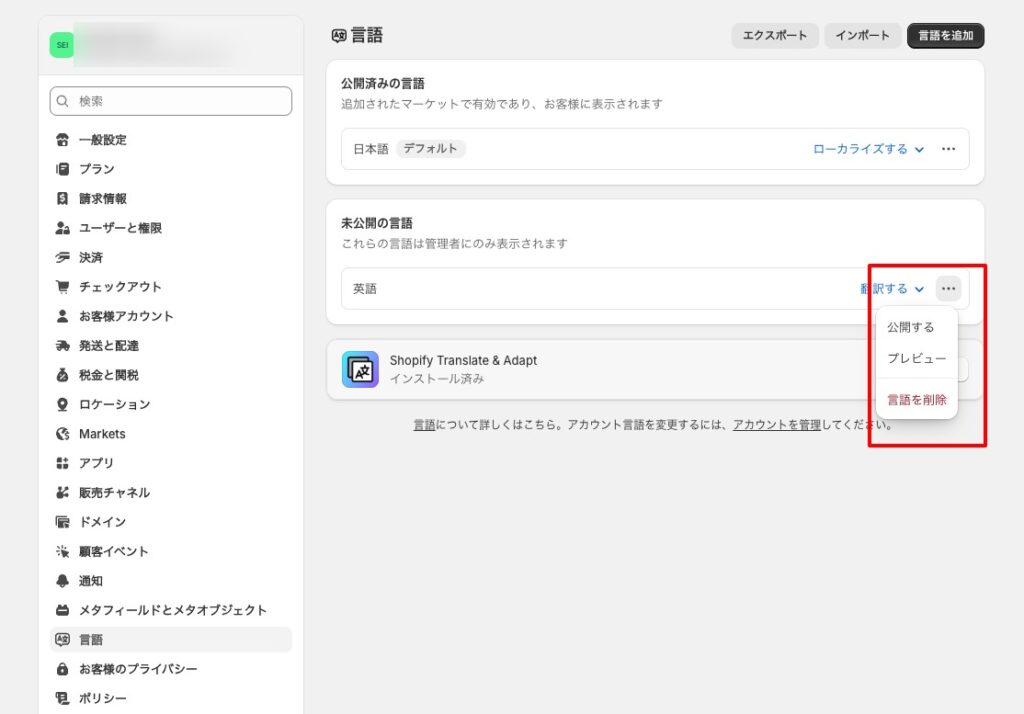Viewport: 1024px width, 714px height.
Task: Click the 言語を追加 button
Action: 944,34
